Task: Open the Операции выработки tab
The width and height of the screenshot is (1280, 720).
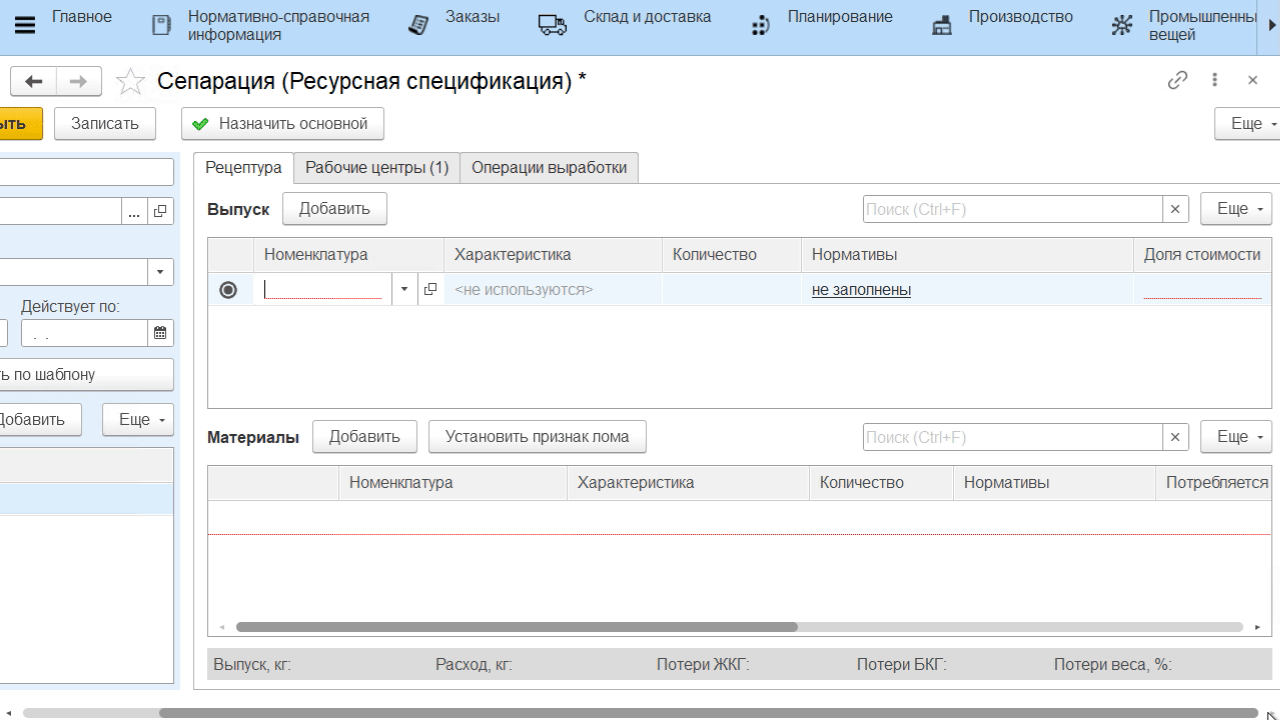Action: (549, 168)
